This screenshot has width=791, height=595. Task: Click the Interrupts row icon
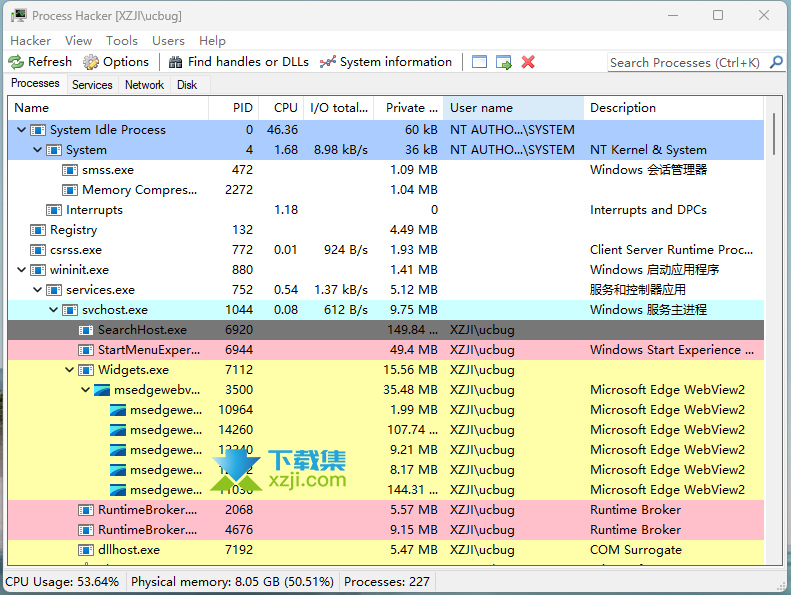click(x=54, y=210)
